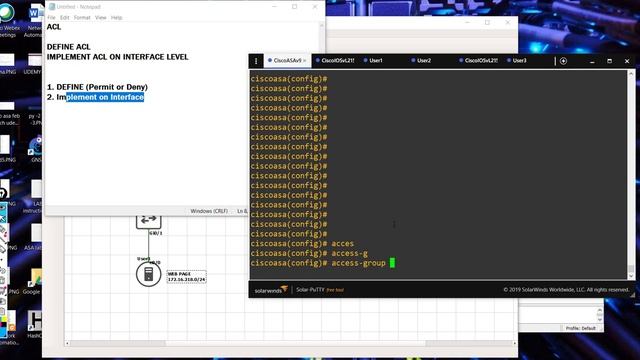The height and width of the screenshot is (360, 640).
Task: Open Notepad Format menu
Action: [82, 18]
